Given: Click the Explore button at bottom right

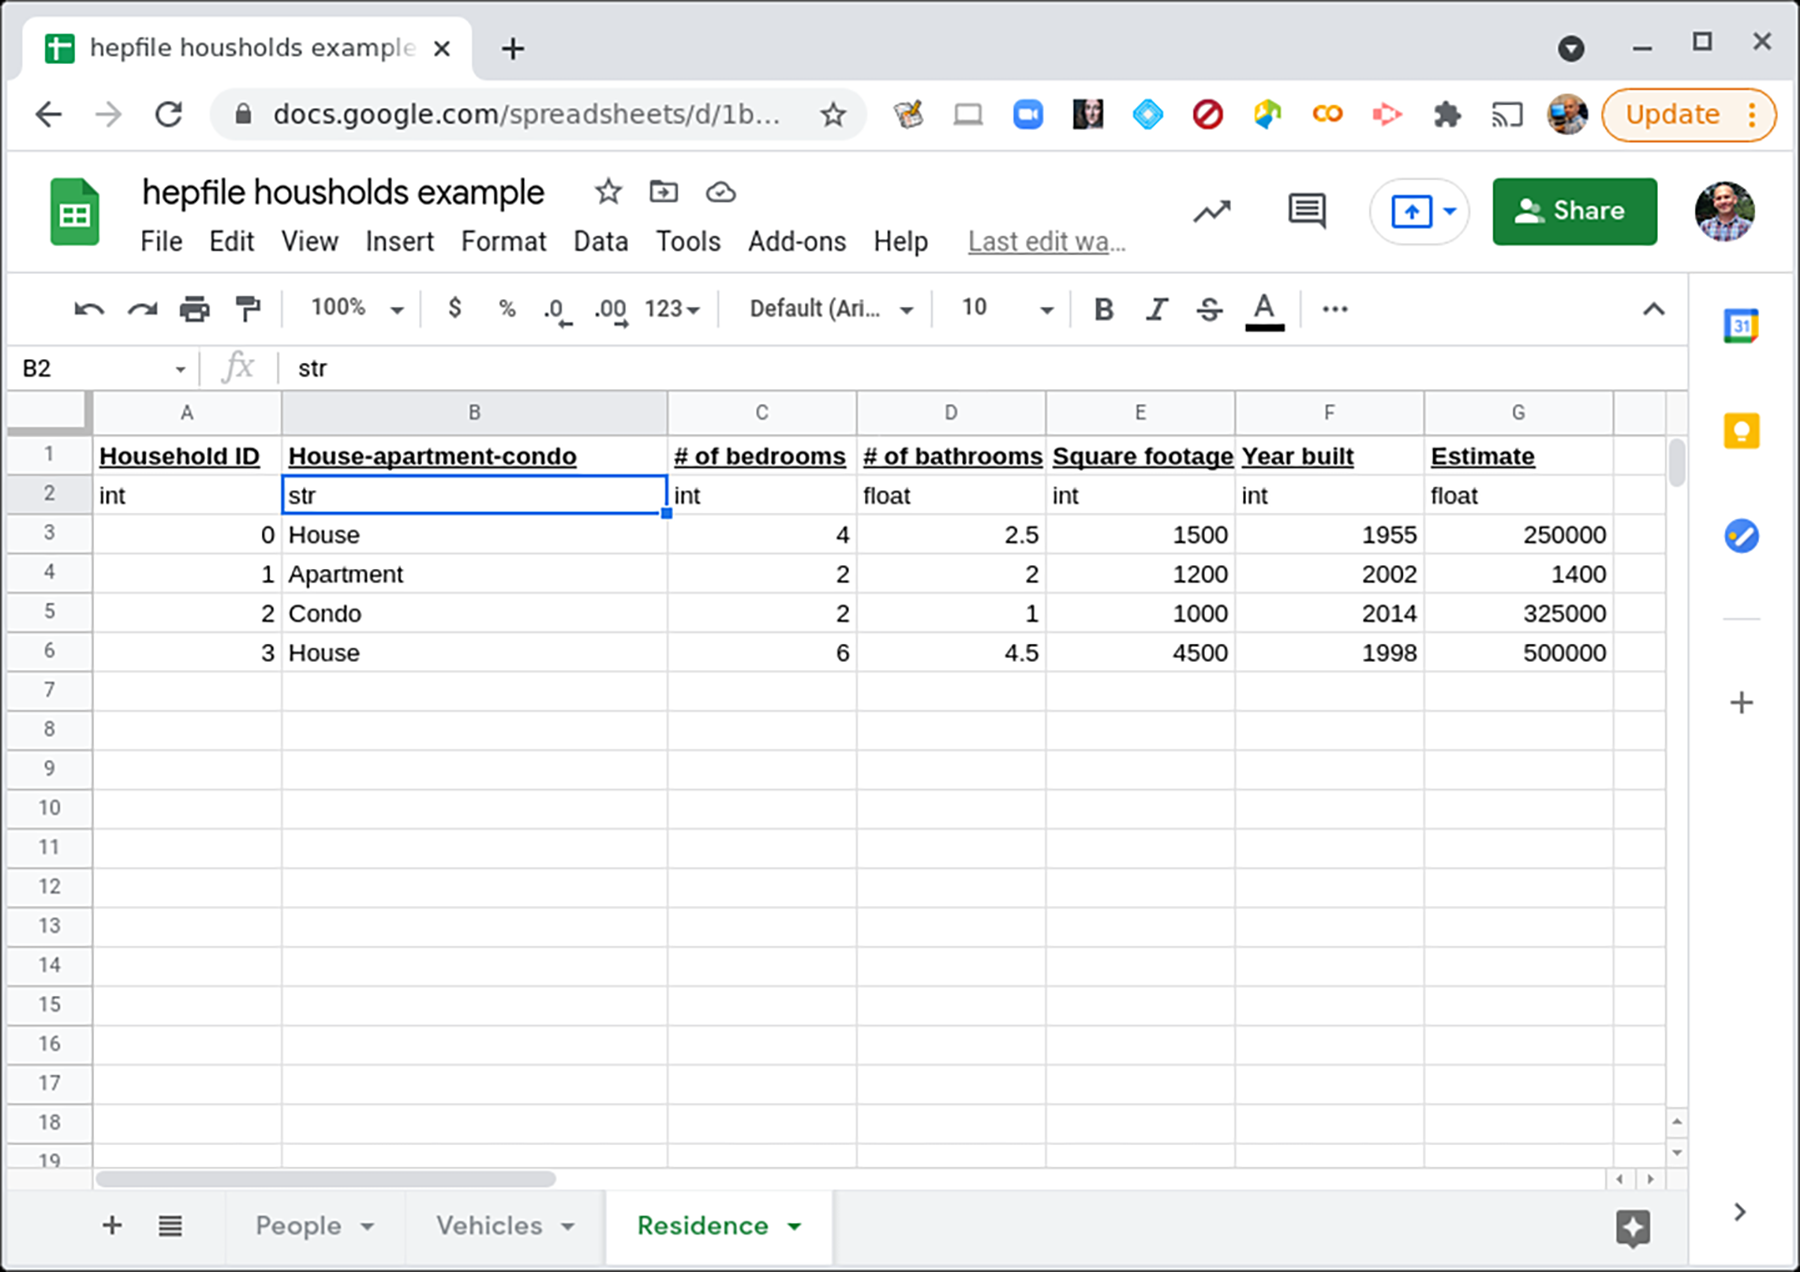Looking at the screenshot, I should click(1632, 1227).
